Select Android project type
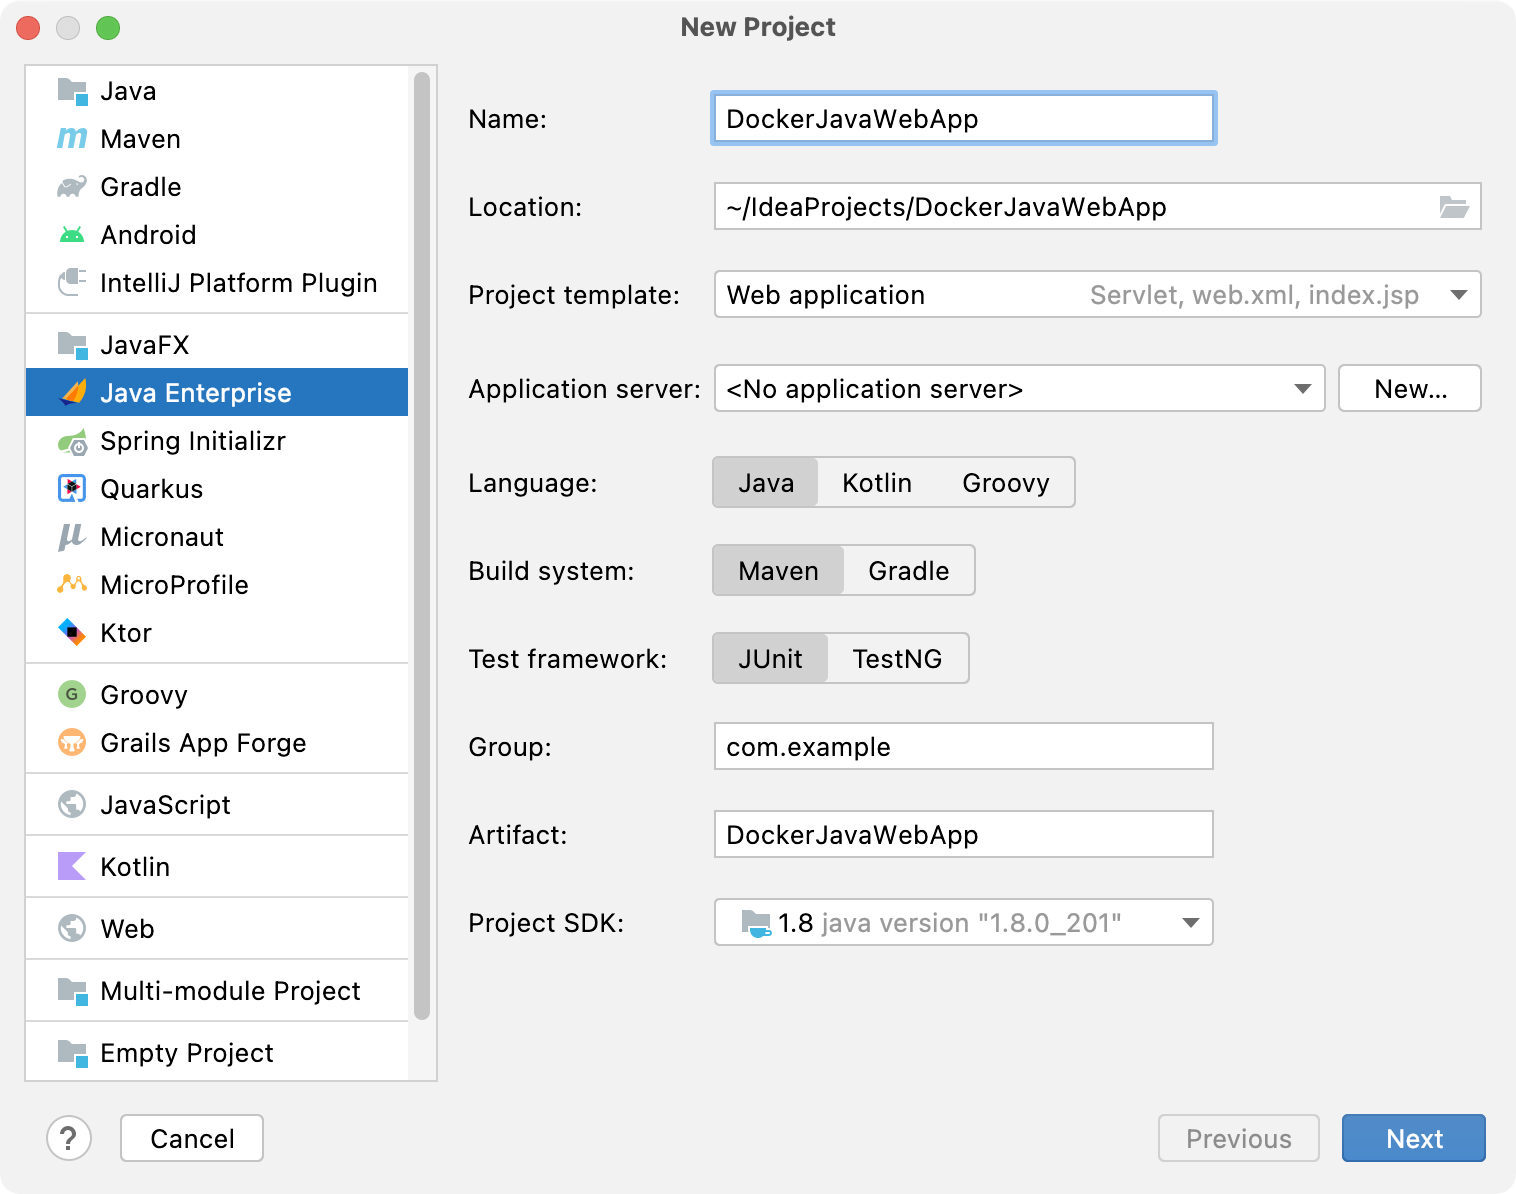 point(217,235)
